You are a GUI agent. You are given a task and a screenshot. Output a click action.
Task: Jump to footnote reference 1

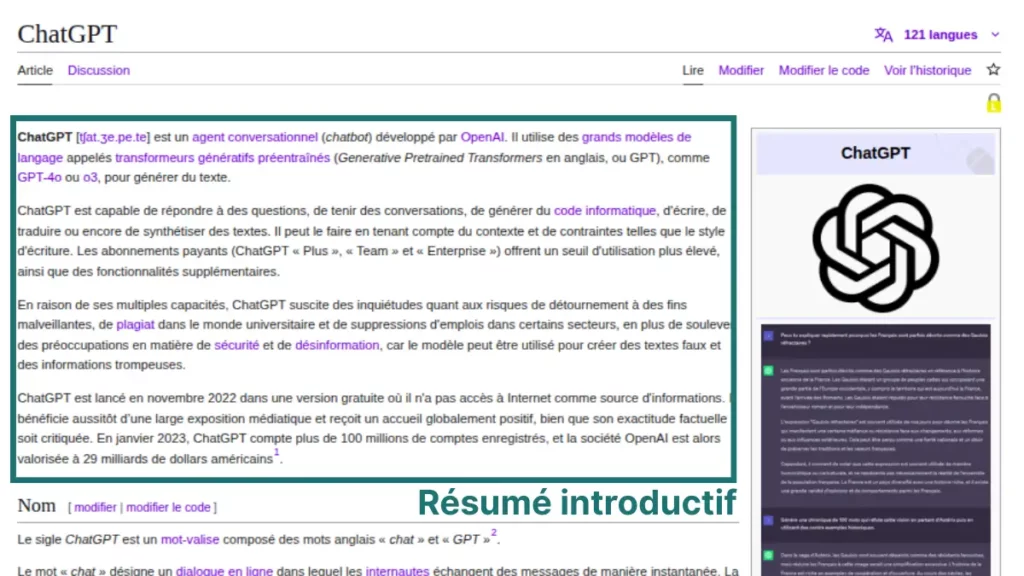[276, 452]
